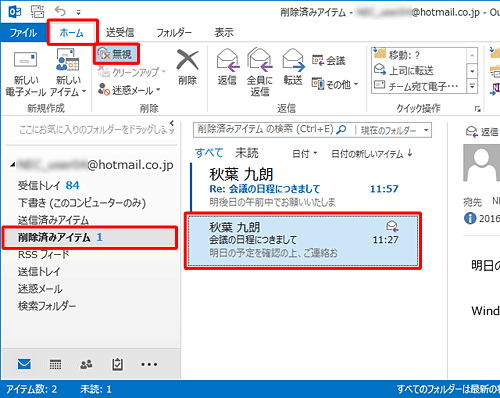Switch to People view icon
500x398 pixels.
86,364
